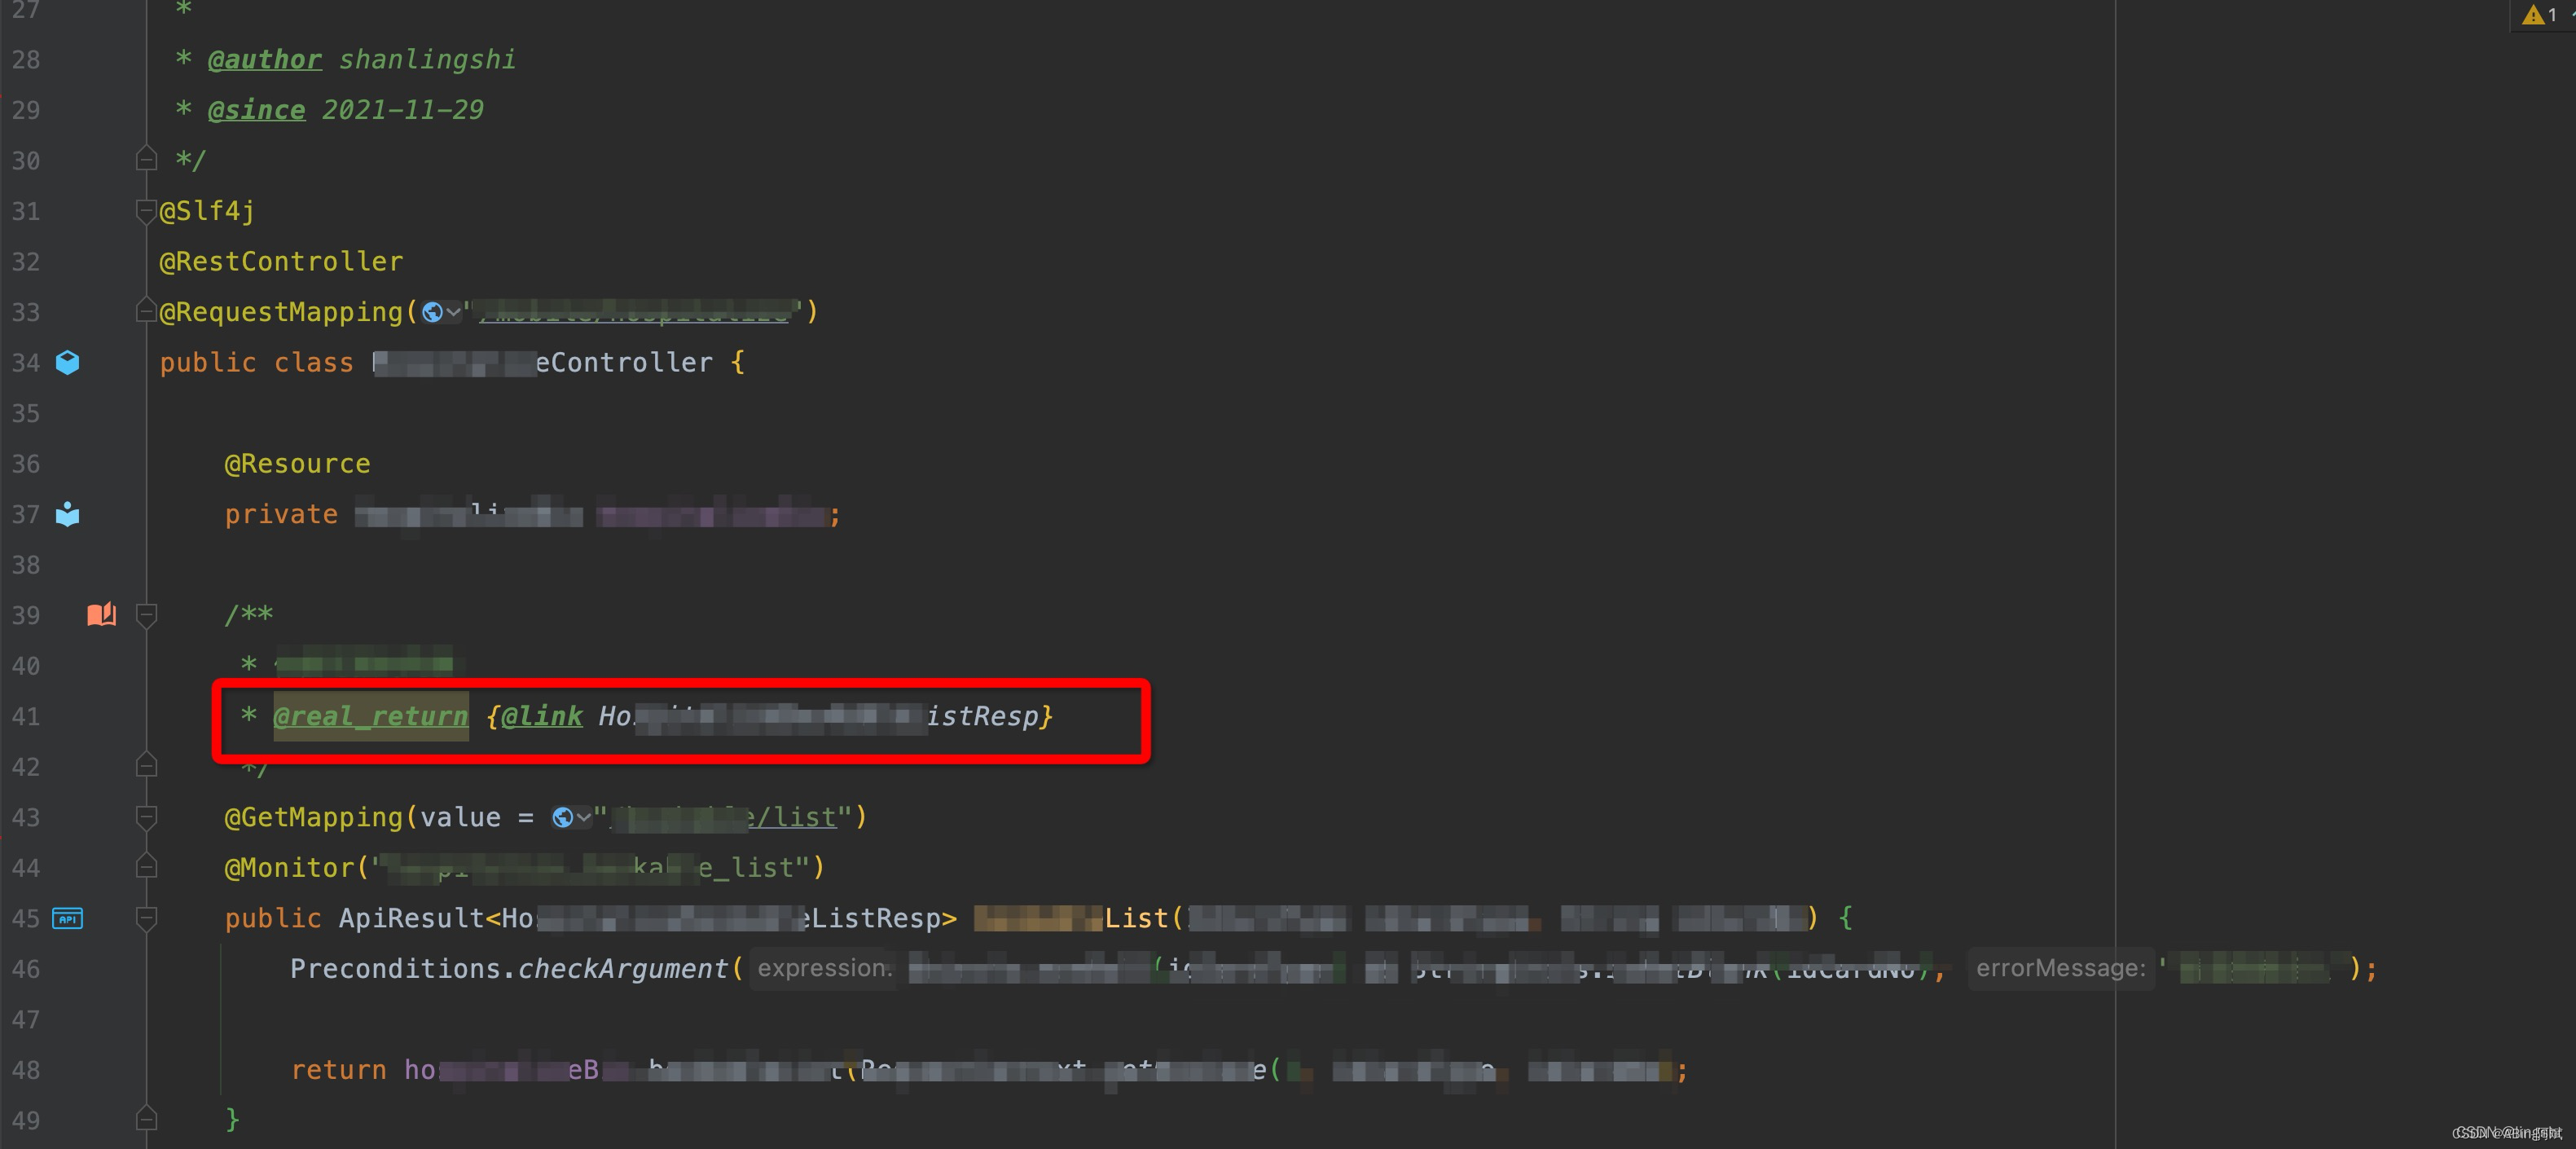The height and width of the screenshot is (1149, 2576).
Task: Click the @author Javadoc tag
Action: (x=265, y=59)
